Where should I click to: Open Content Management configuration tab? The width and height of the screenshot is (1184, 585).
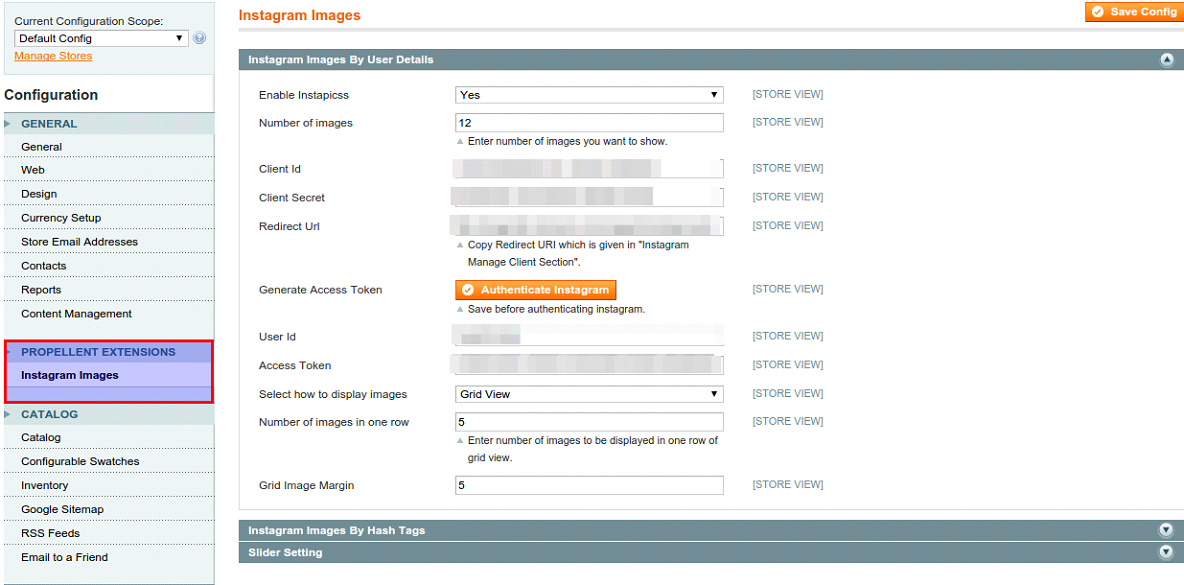tap(109, 313)
